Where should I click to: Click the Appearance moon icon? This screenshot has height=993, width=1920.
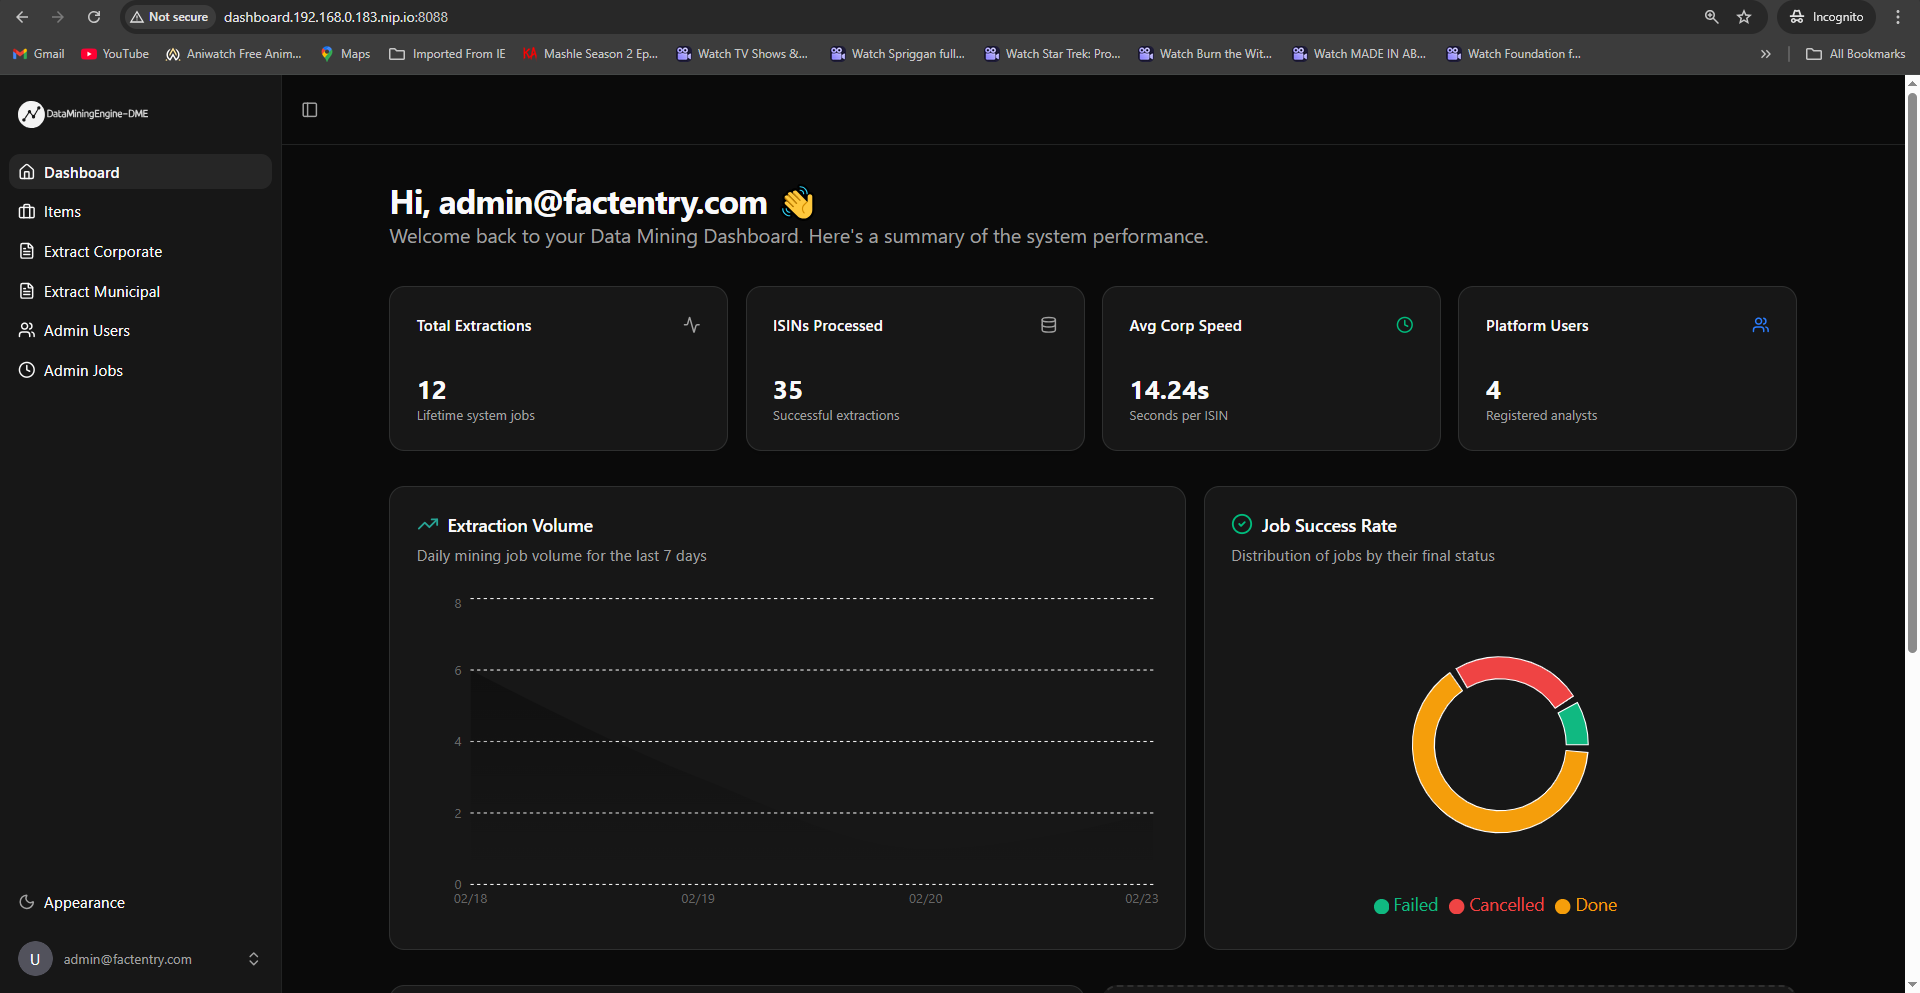pos(27,902)
